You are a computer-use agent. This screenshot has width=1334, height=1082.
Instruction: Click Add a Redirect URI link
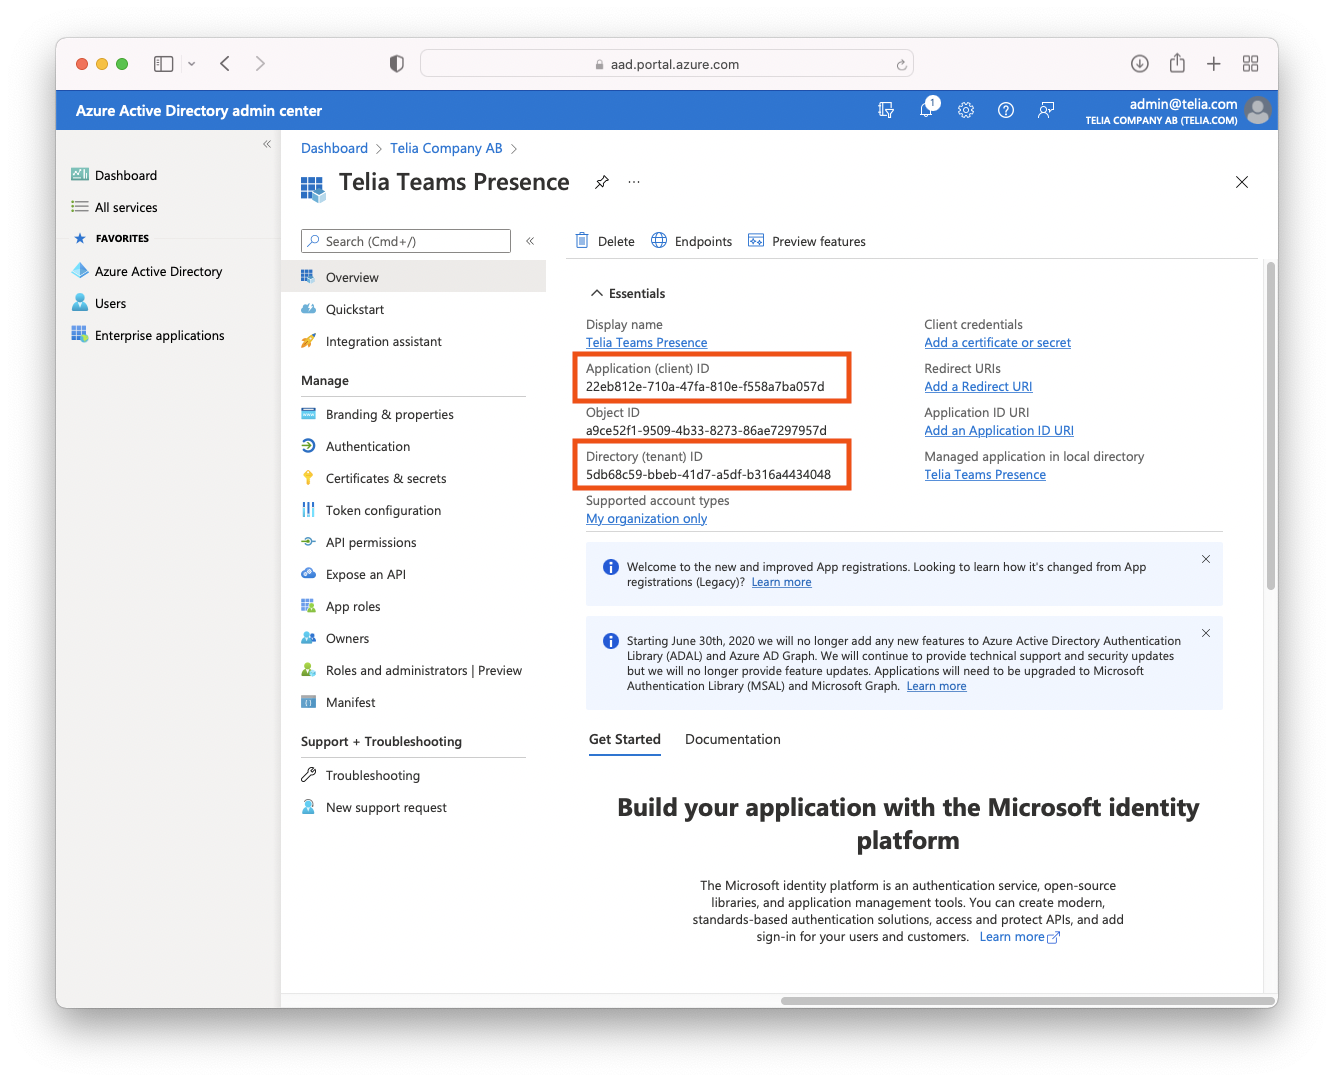[x=978, y=386]
